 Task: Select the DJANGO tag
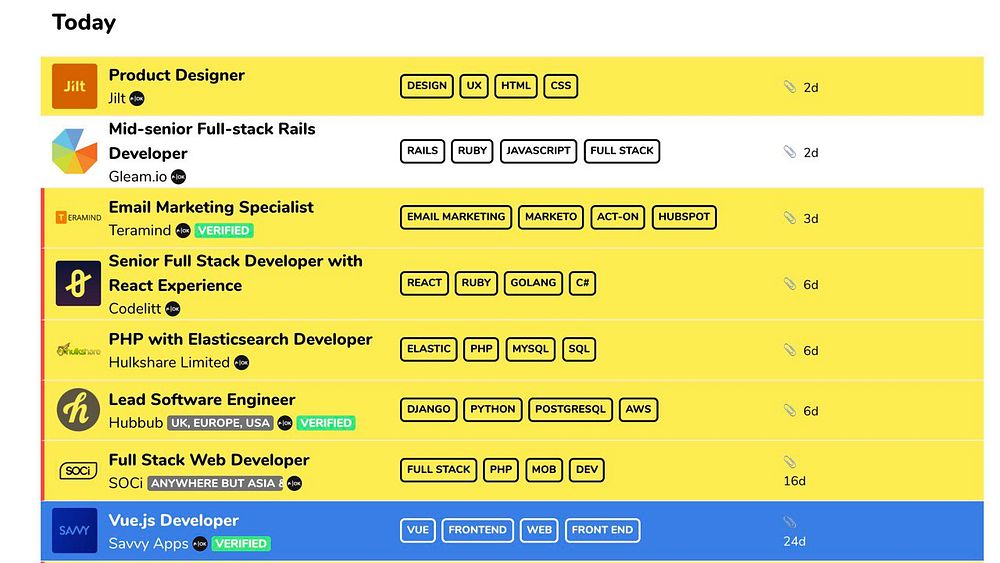coord(428,409)
